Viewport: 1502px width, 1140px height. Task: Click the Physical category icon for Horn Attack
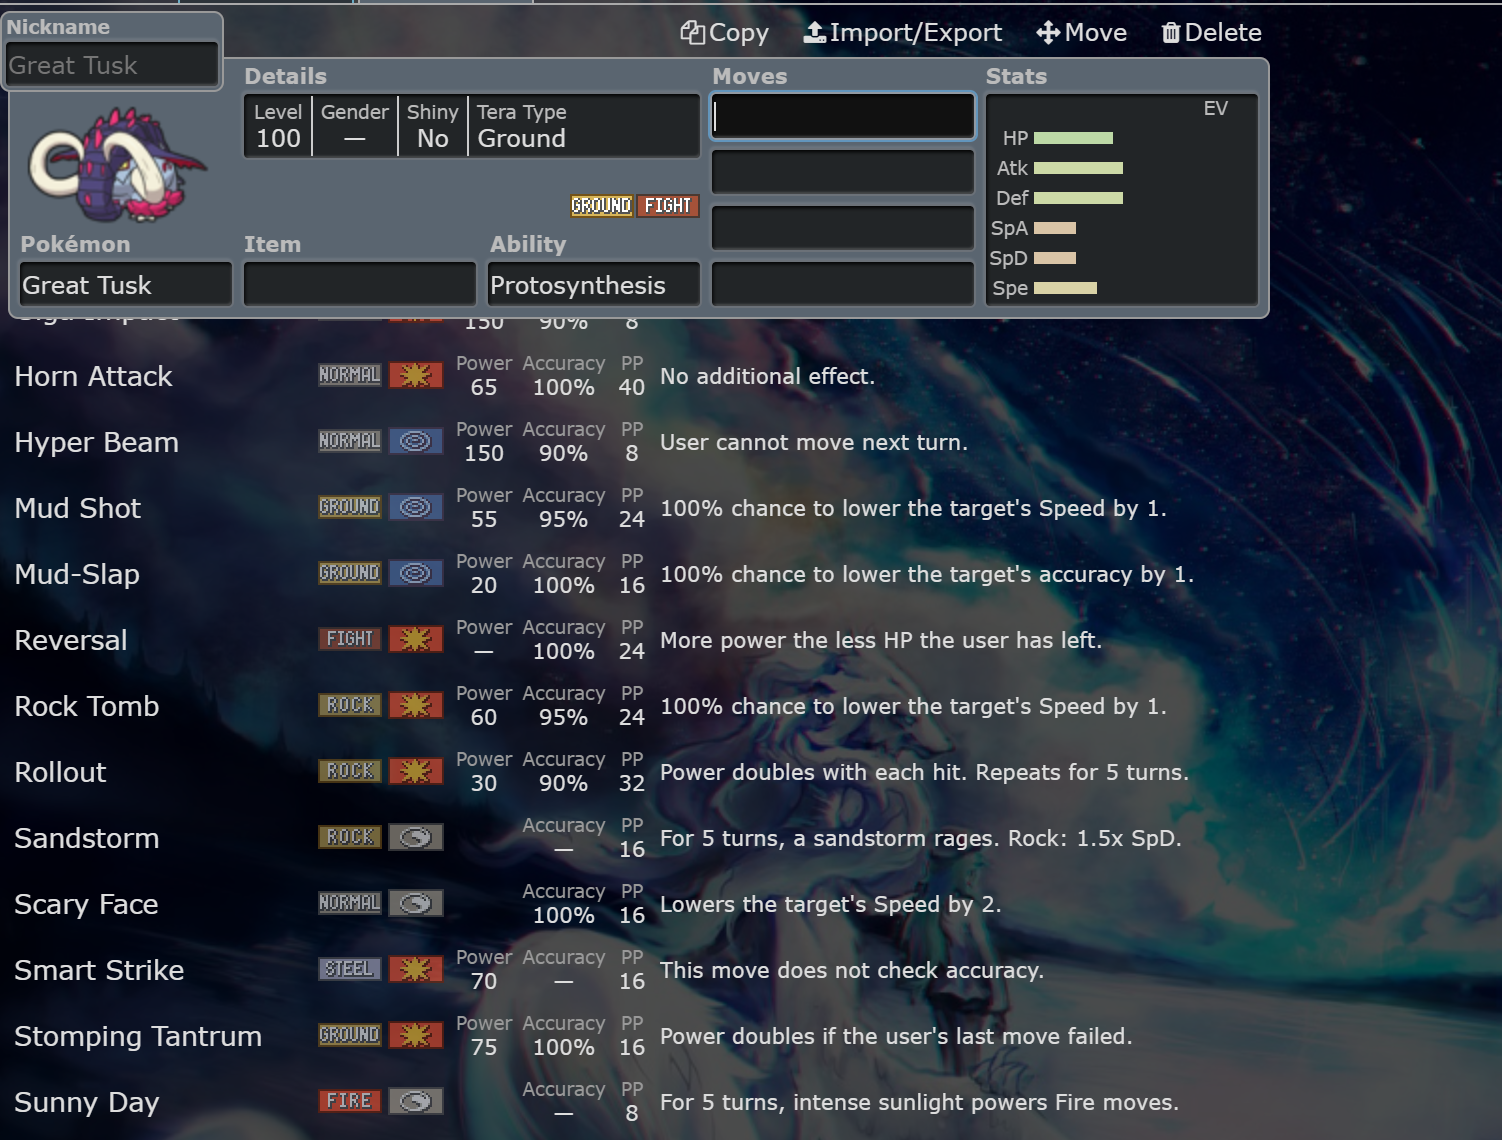pos(415,375)
